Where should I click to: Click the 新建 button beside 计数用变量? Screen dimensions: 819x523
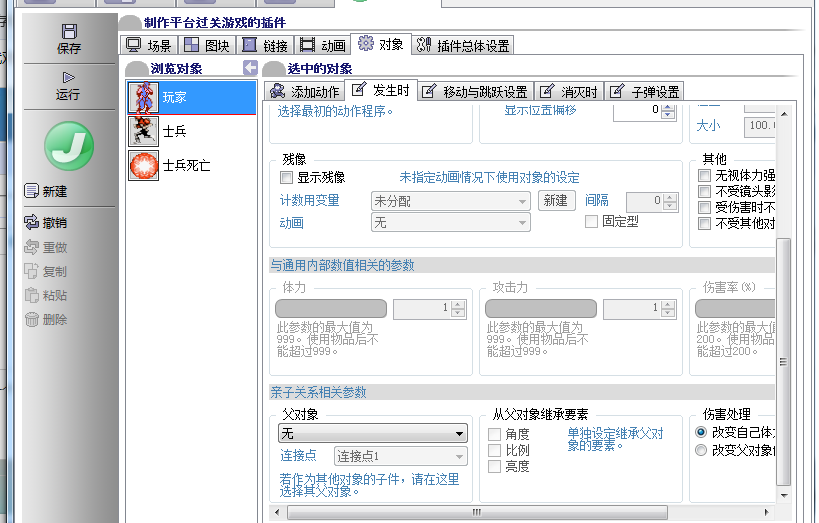click(x=556, y=201)
